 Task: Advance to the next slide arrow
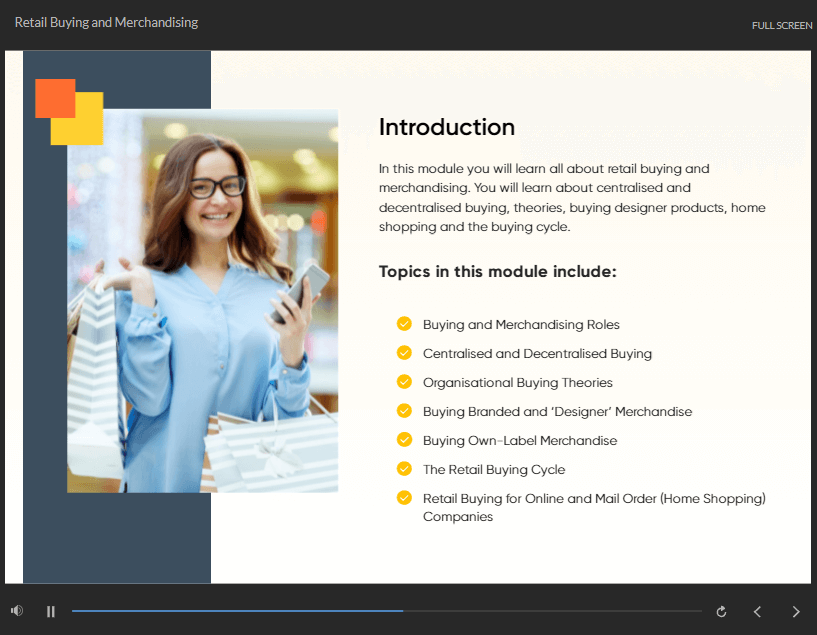(x=796, y=611)
